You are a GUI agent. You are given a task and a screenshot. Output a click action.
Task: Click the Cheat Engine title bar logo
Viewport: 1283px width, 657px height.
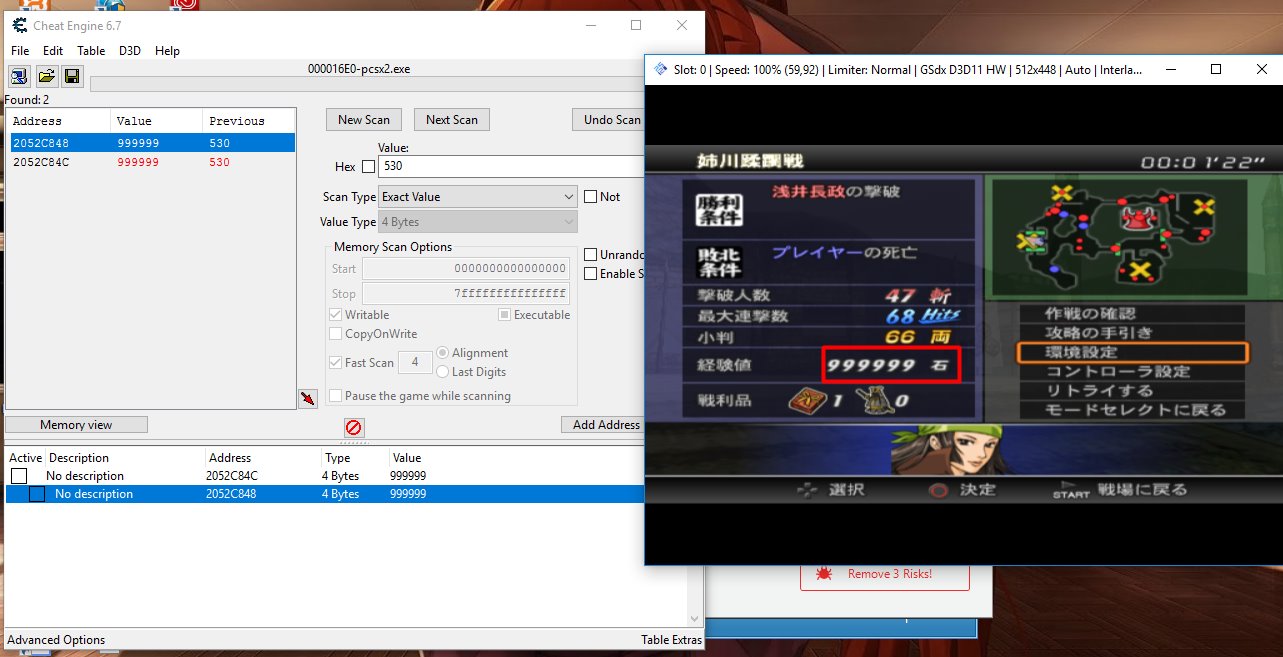click(19, 25)
